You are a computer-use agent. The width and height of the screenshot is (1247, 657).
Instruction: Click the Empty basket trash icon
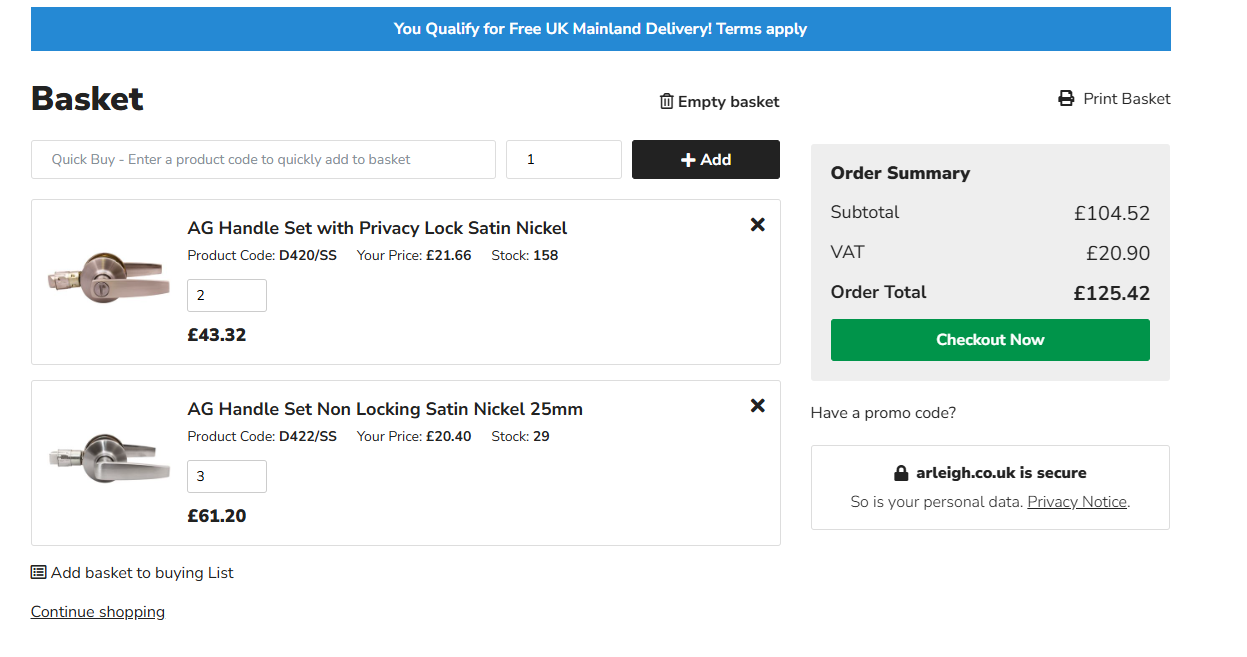(x=667, y=101)
